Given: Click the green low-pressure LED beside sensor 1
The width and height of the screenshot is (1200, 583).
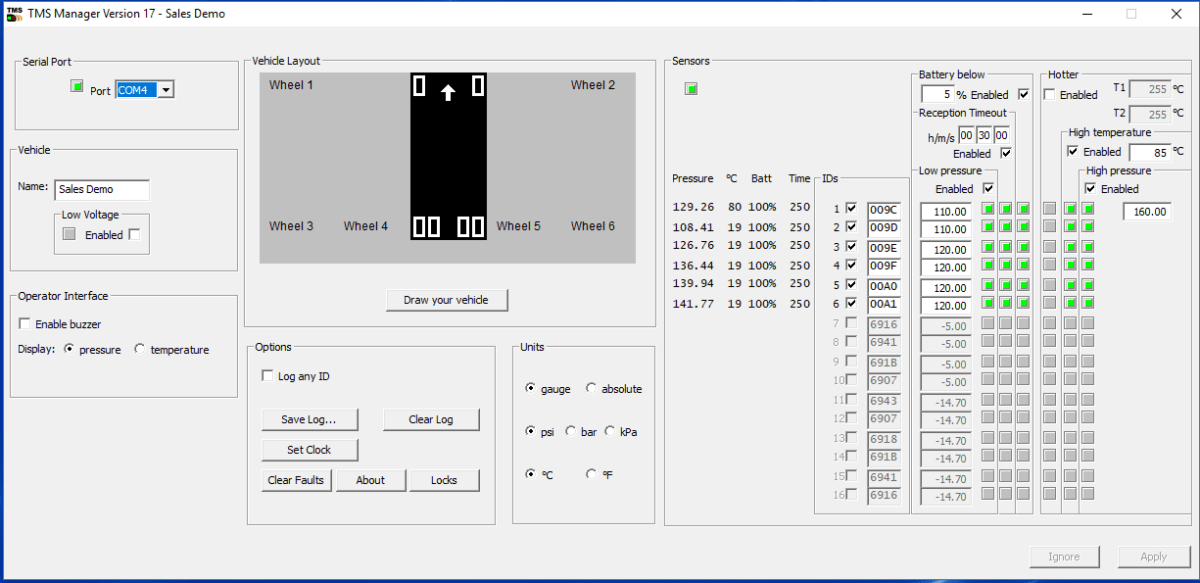Looking at the screenshot, I should click(990, 210).
